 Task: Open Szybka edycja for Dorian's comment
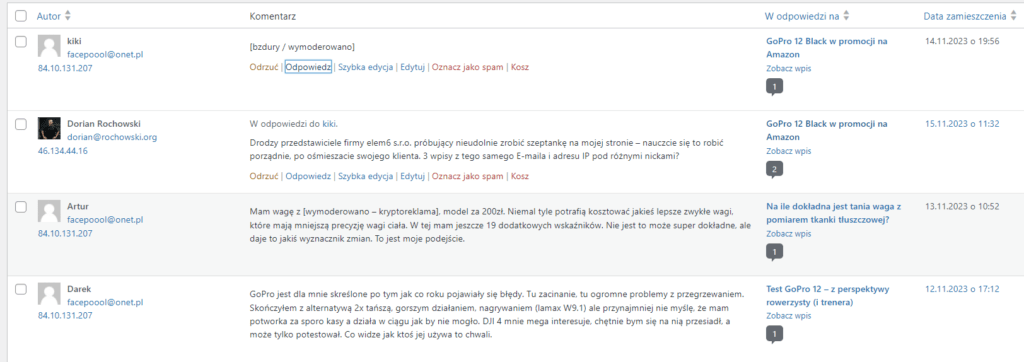coord(365,176)
